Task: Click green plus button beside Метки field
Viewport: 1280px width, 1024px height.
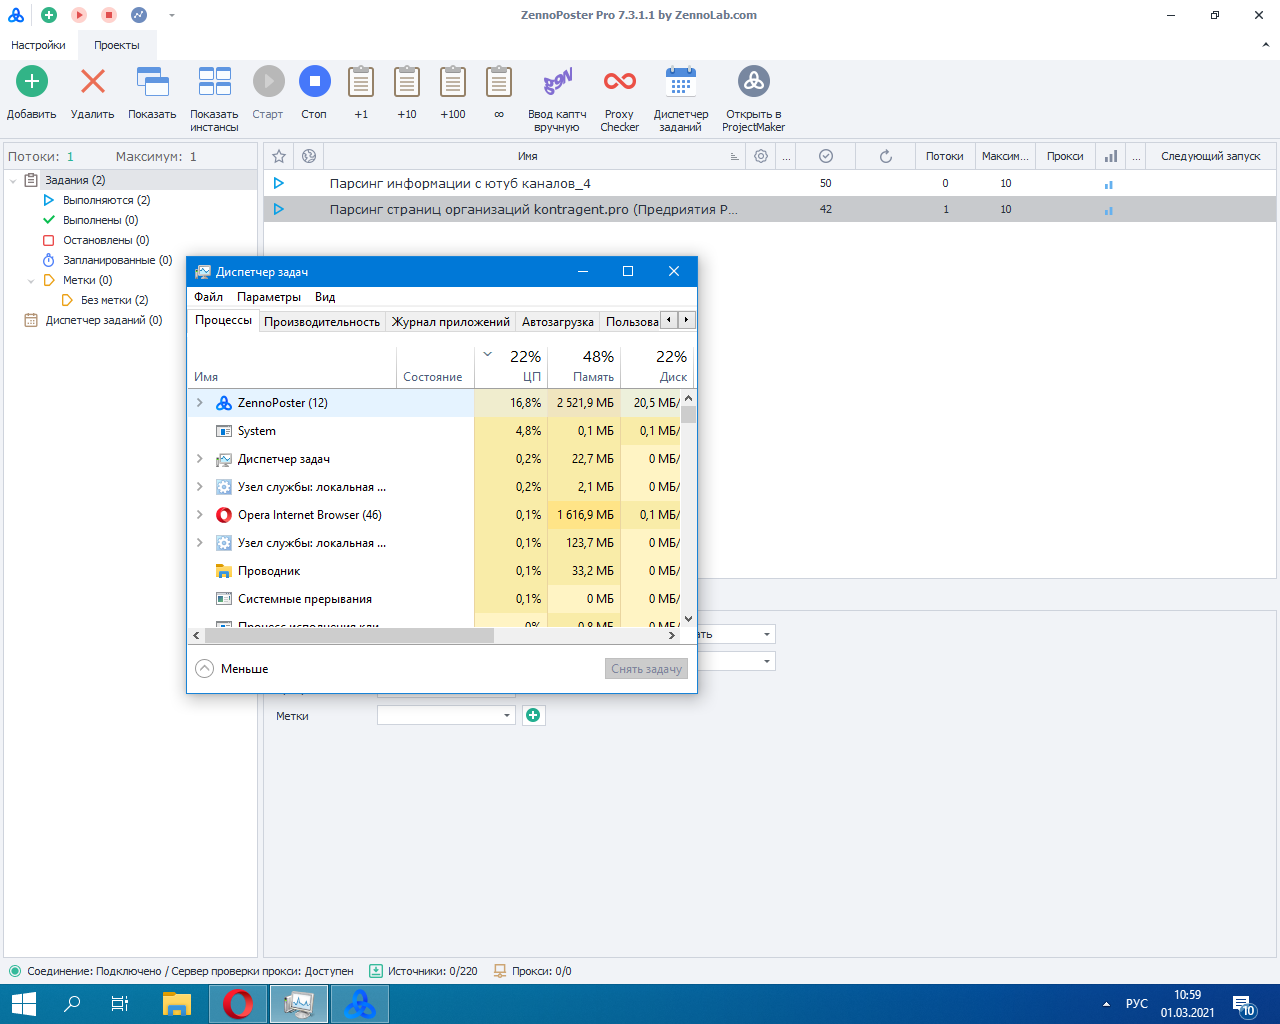Action: point(533,715)
